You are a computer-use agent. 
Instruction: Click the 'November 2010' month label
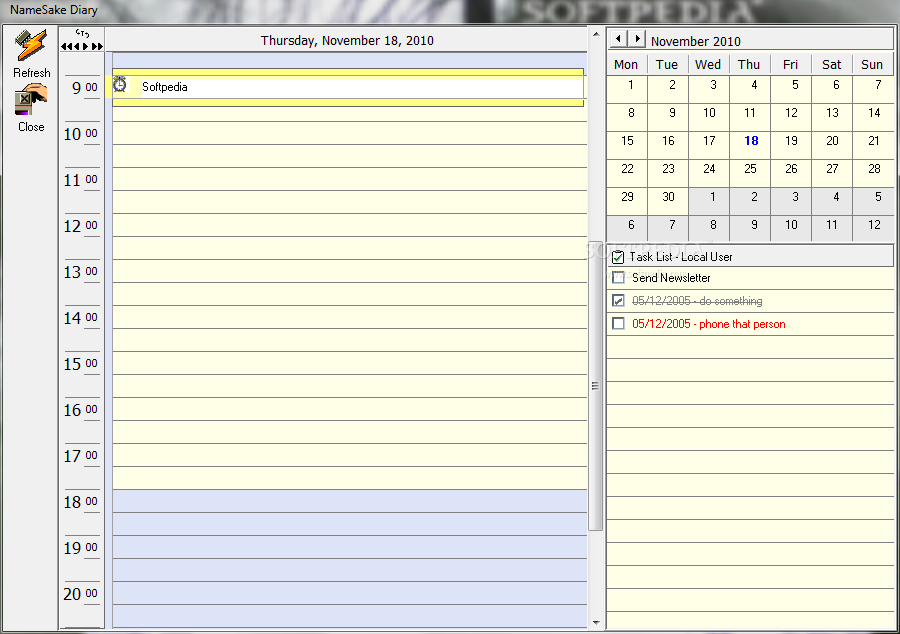coord(696,41)
